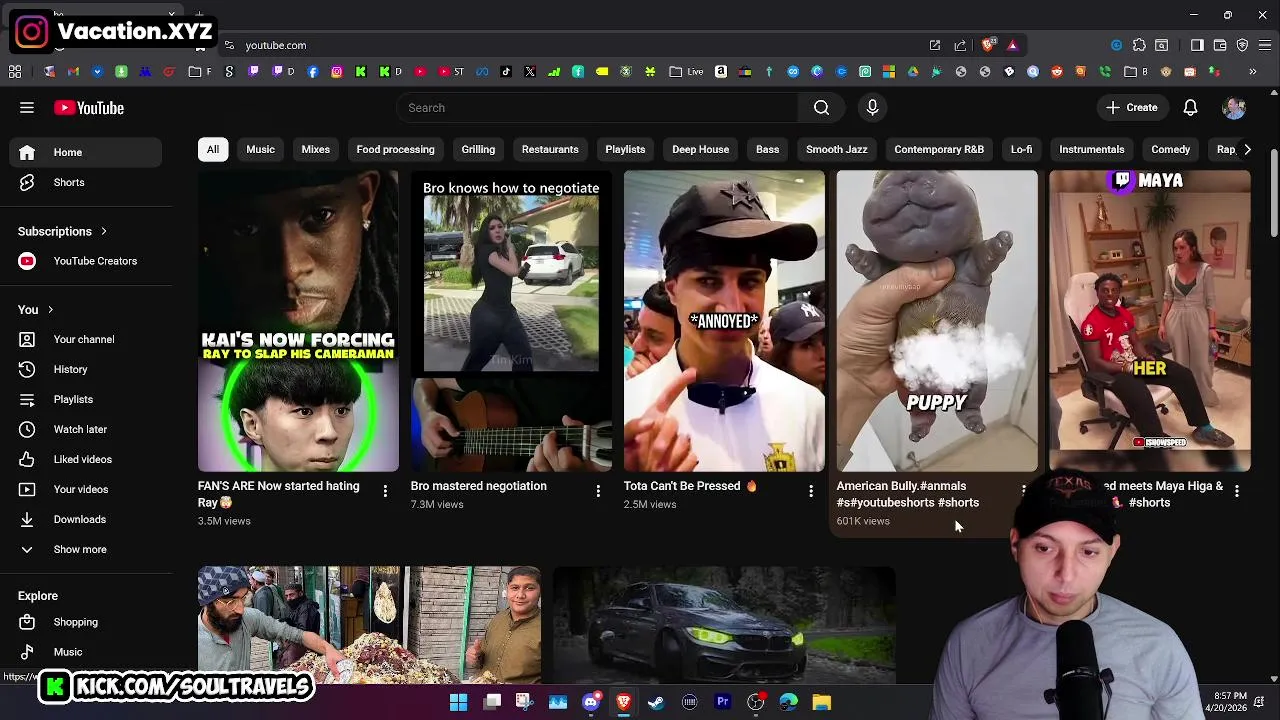1280x720 pixels.
Task: Open the notifications bell
Action: pyautogui.click(x=1190, y=108)
